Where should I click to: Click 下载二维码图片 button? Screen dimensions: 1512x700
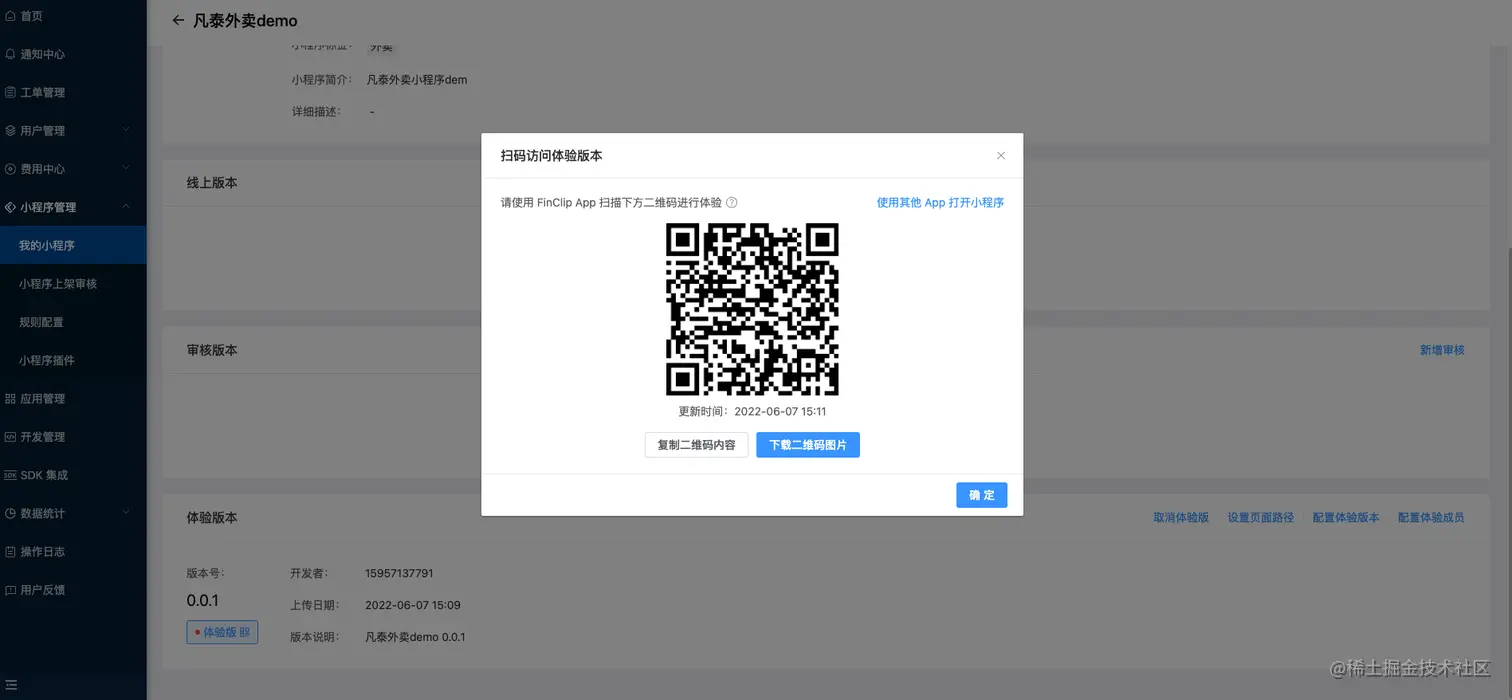point(808,445)
